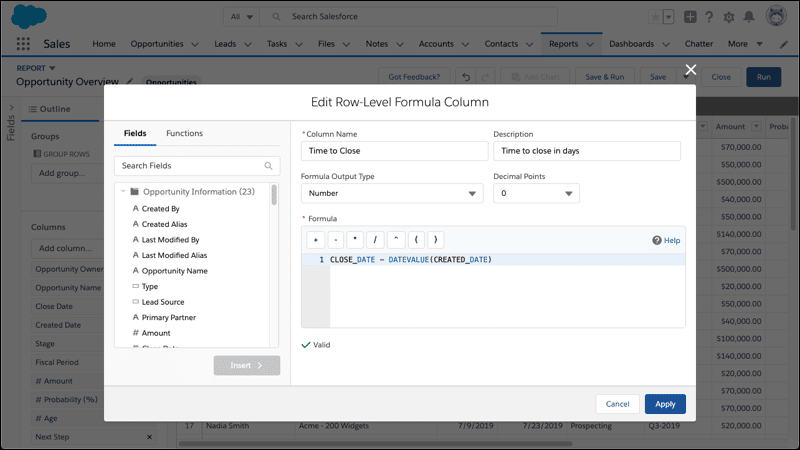Select the Fields tab

pos(135,133)
